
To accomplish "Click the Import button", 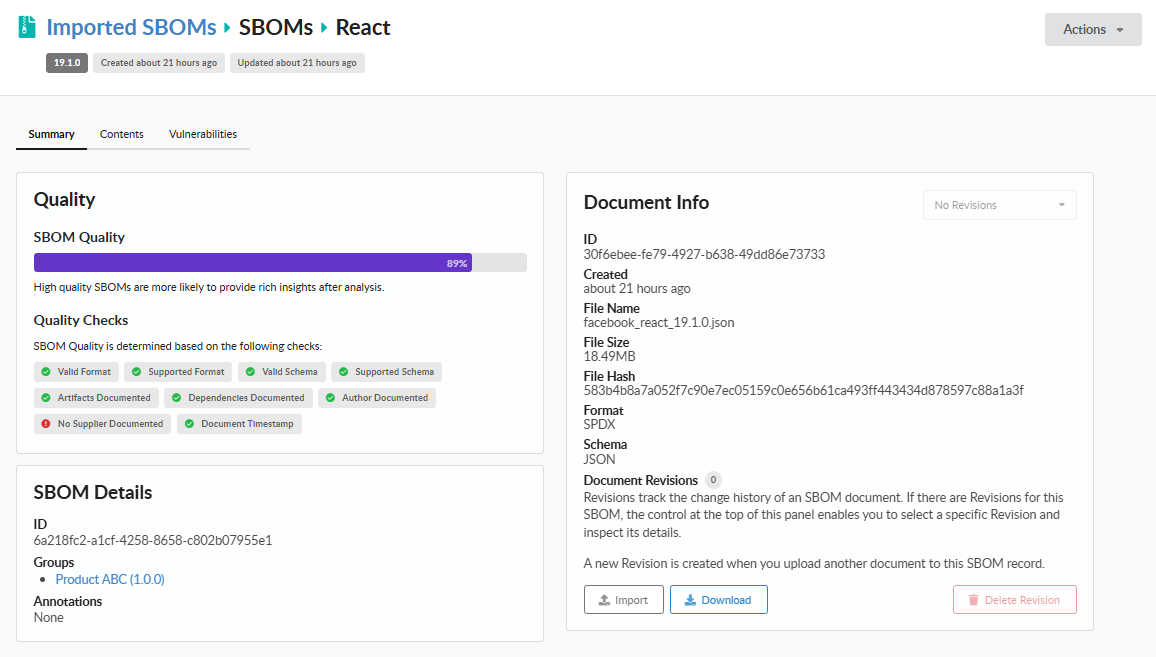I will click(x=623, y=599).
